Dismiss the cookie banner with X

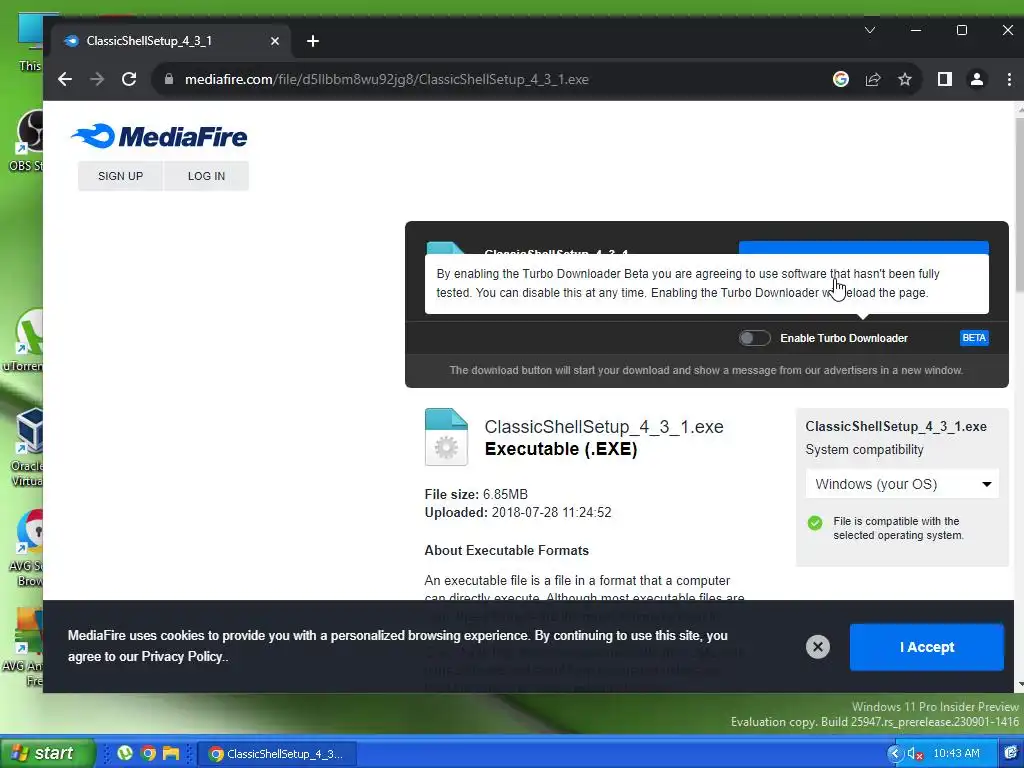click(818, 647)
